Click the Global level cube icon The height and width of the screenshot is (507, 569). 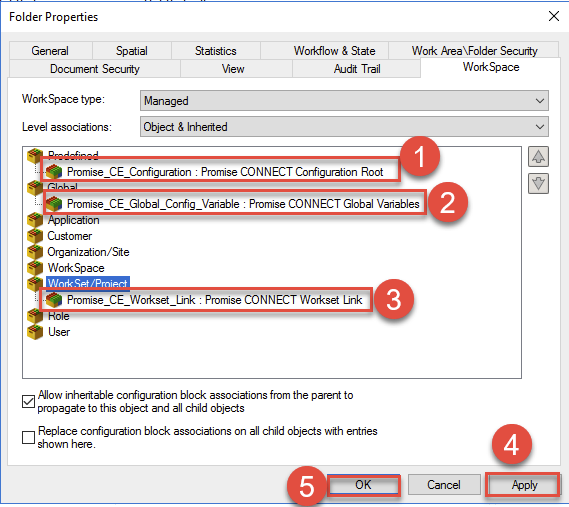pos(35,187)
